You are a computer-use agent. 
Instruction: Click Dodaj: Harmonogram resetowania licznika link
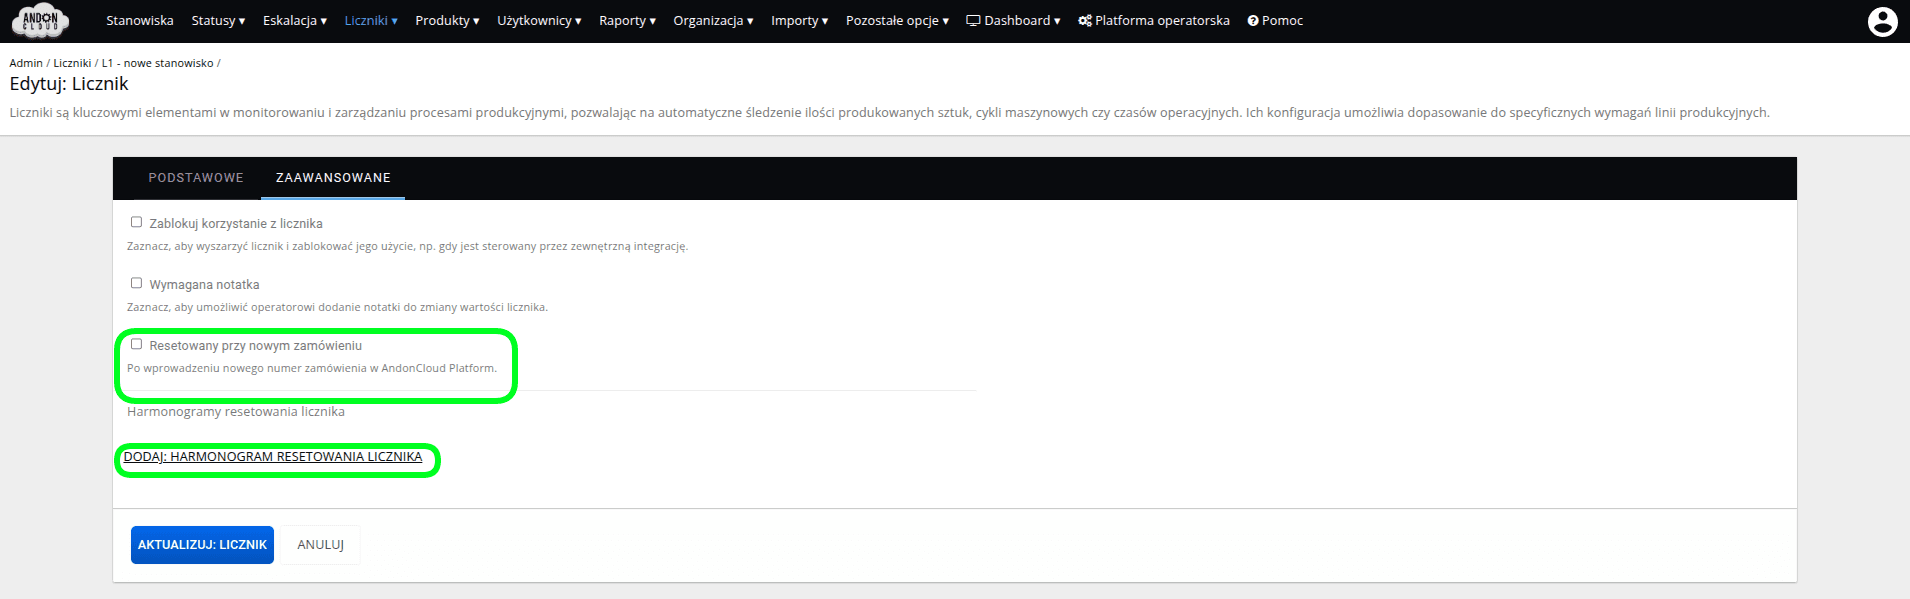coord(273,457)
